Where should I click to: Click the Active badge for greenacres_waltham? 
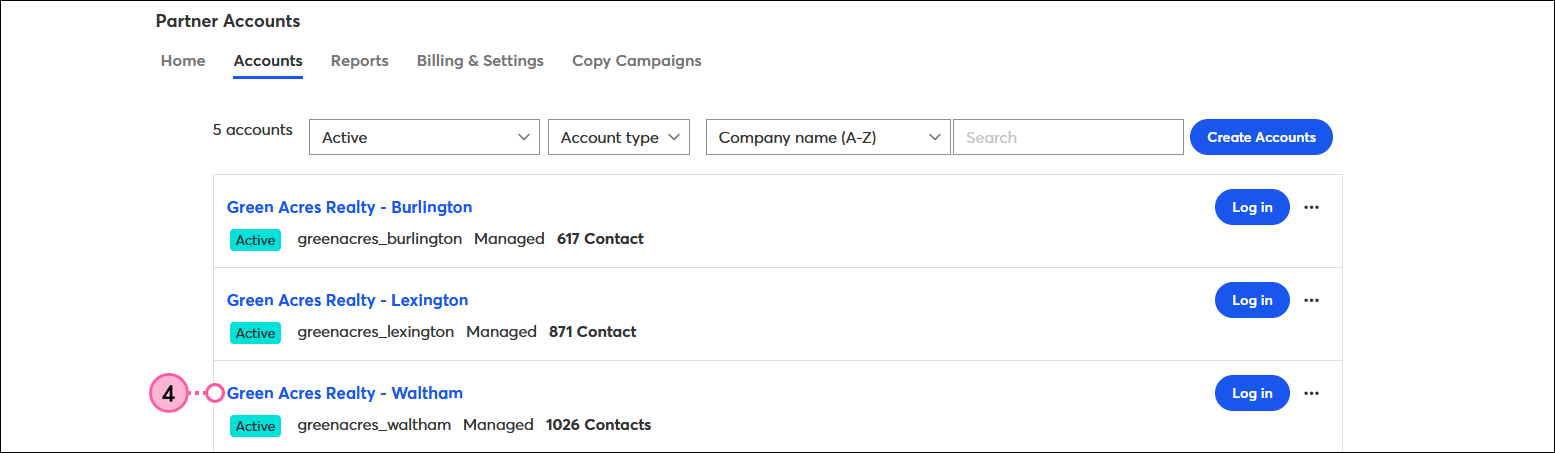255,426
